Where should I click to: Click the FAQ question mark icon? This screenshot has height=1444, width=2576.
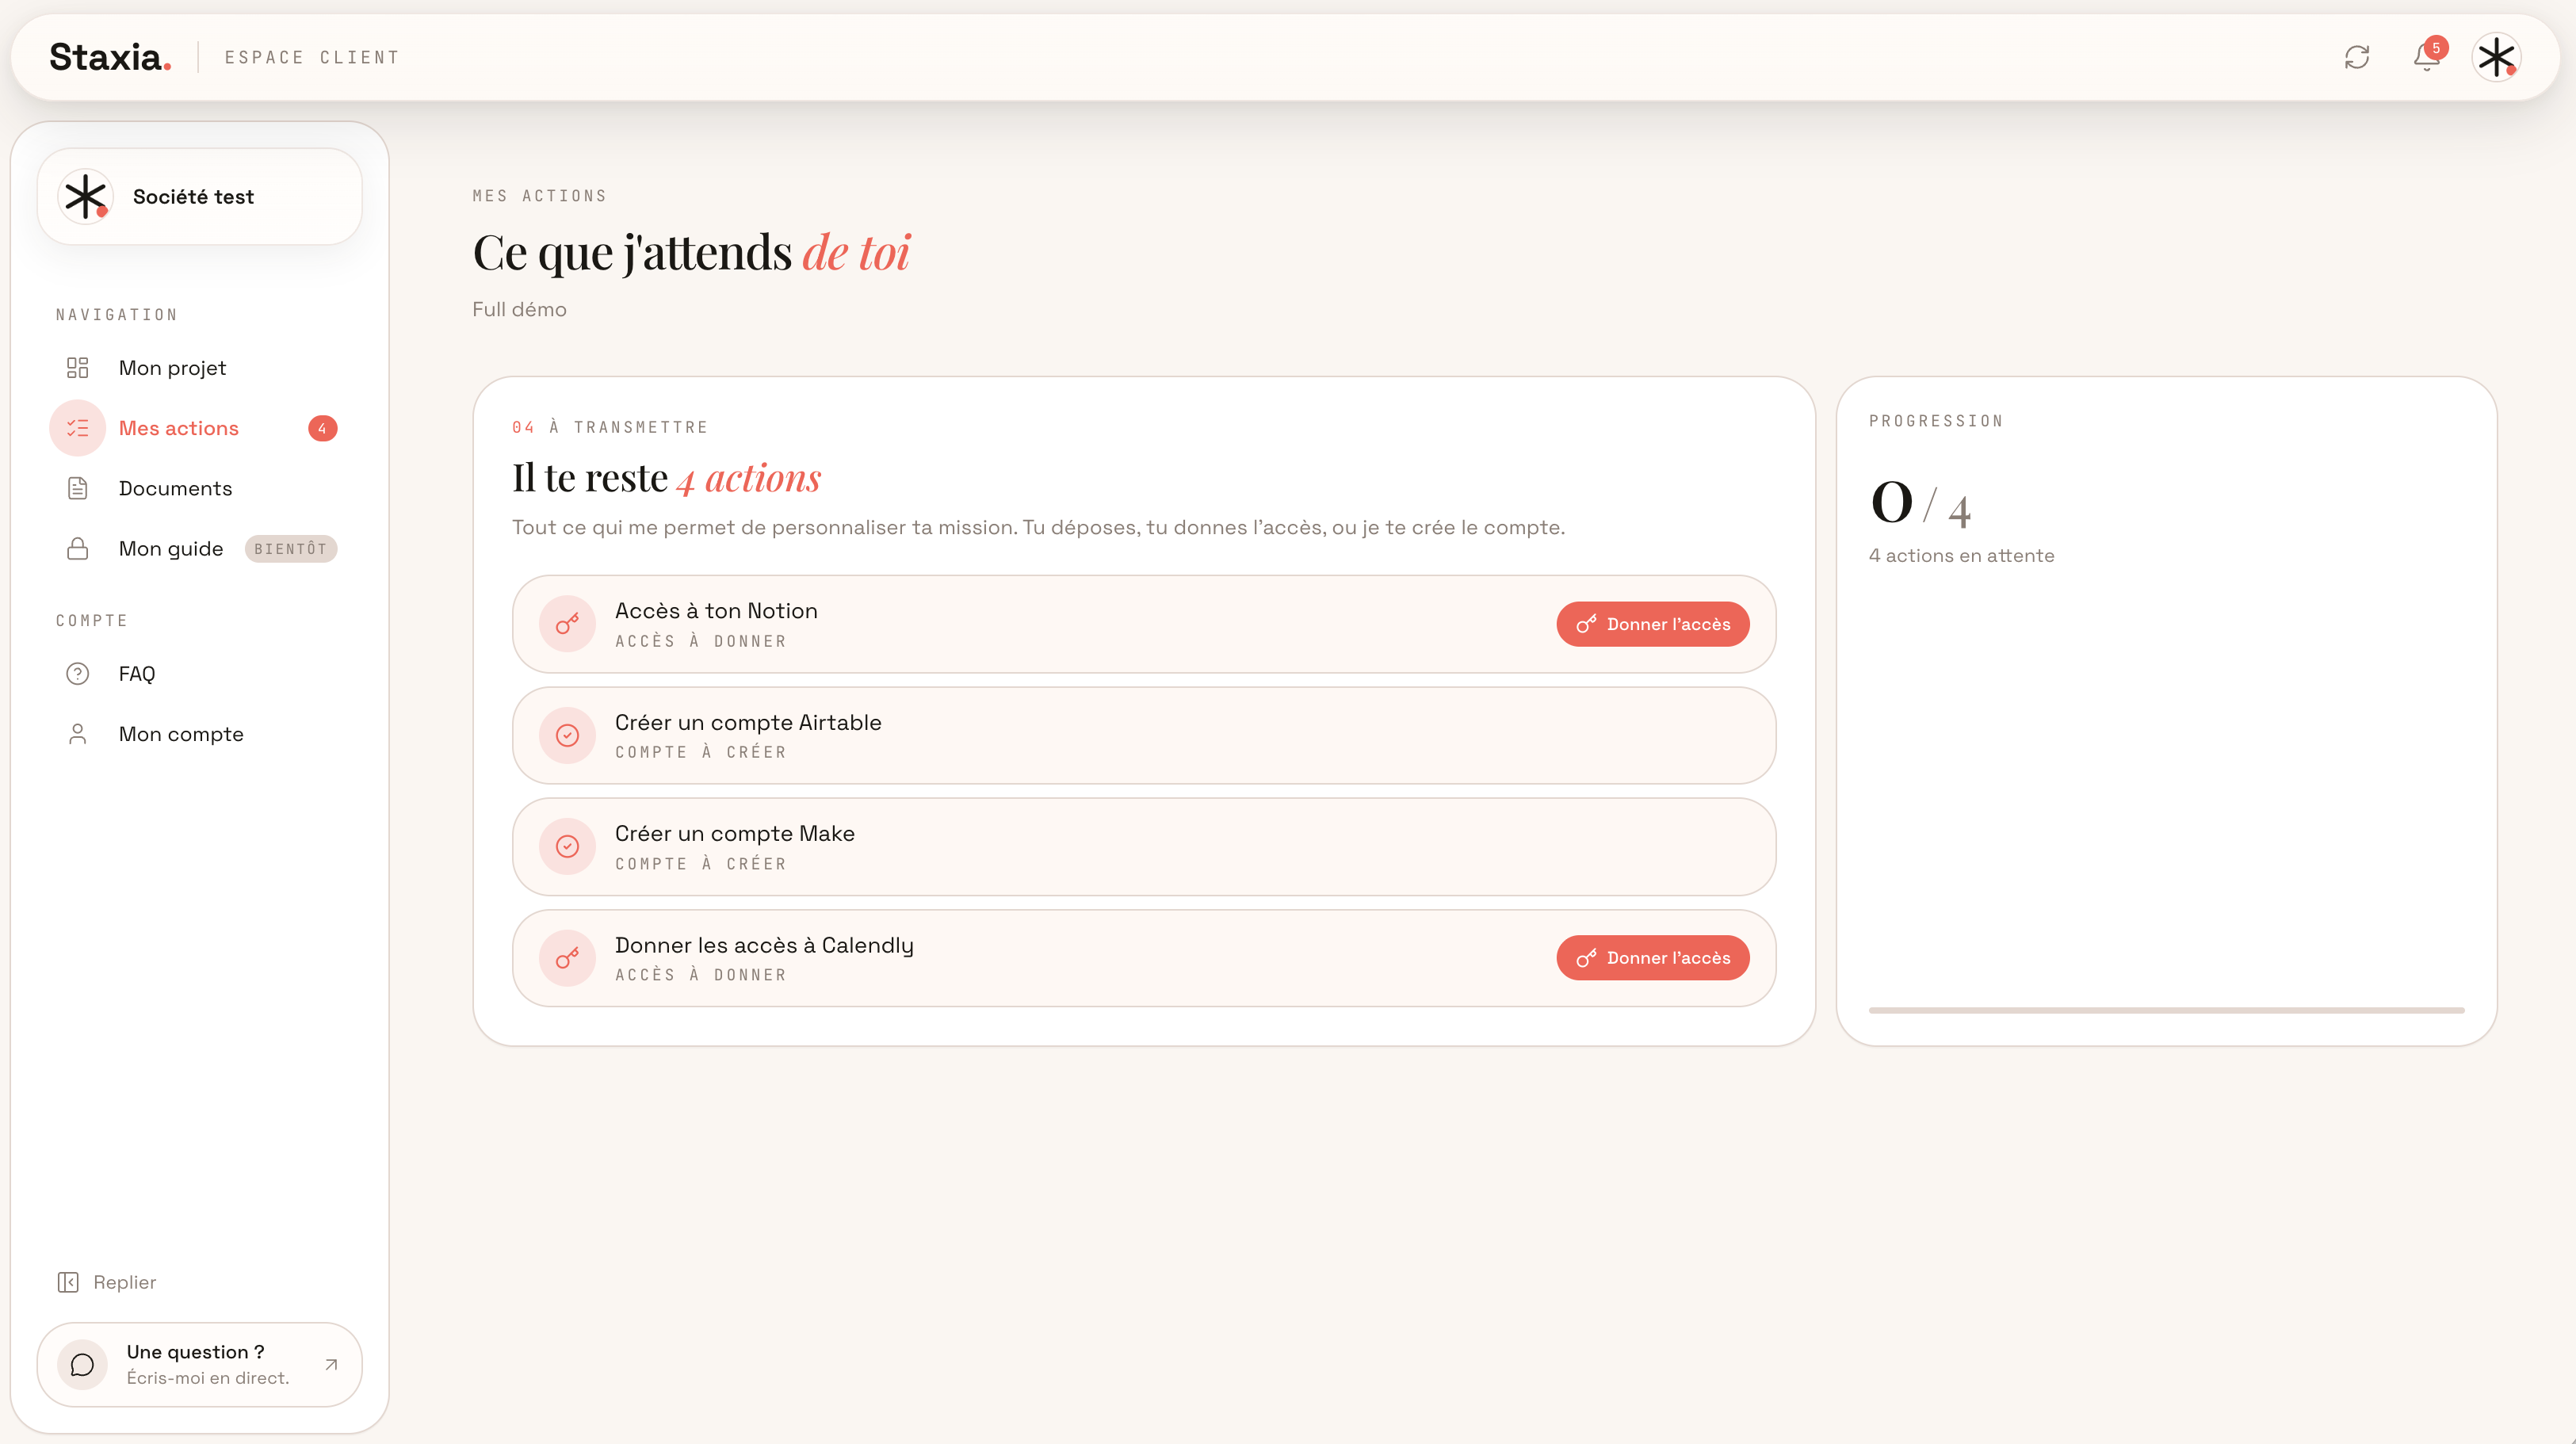coord(77,674)
